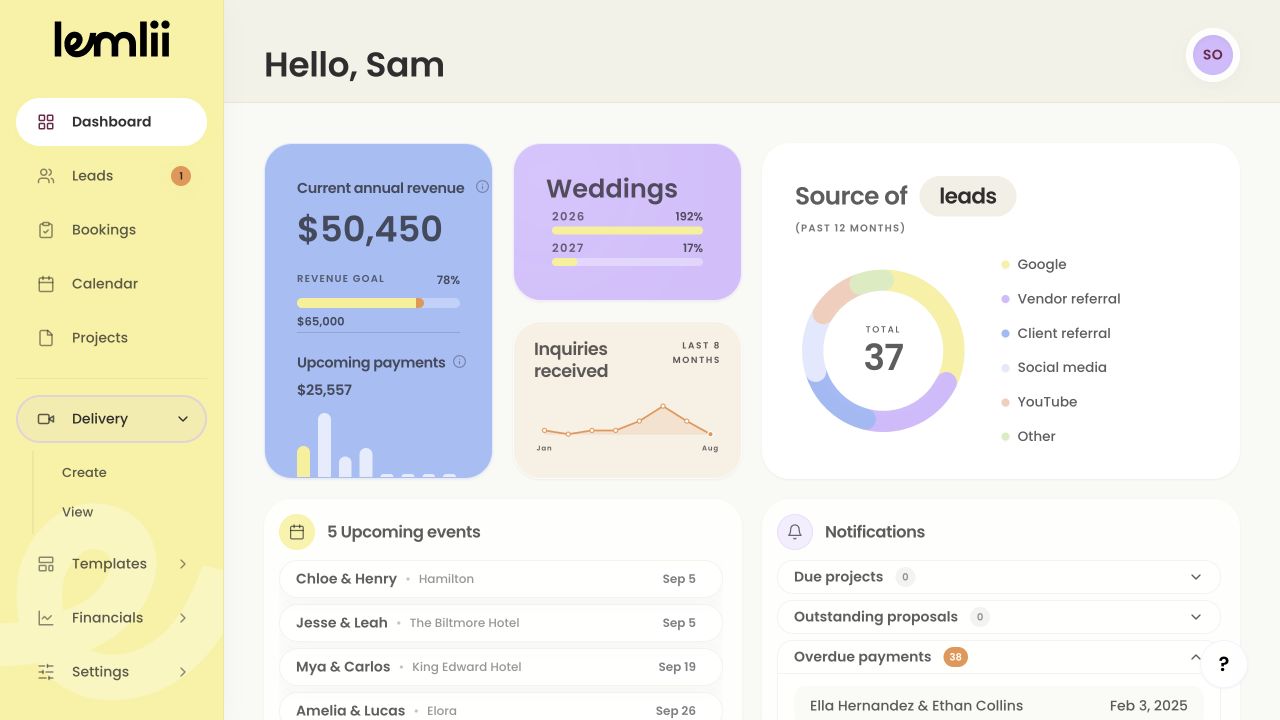Click the Leads notification badge
Screen dimensions: 1280x720
[181, 176]
